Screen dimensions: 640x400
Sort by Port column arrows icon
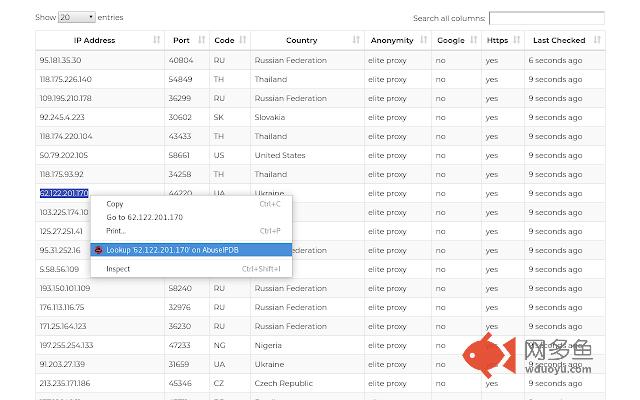click(201, 40)
